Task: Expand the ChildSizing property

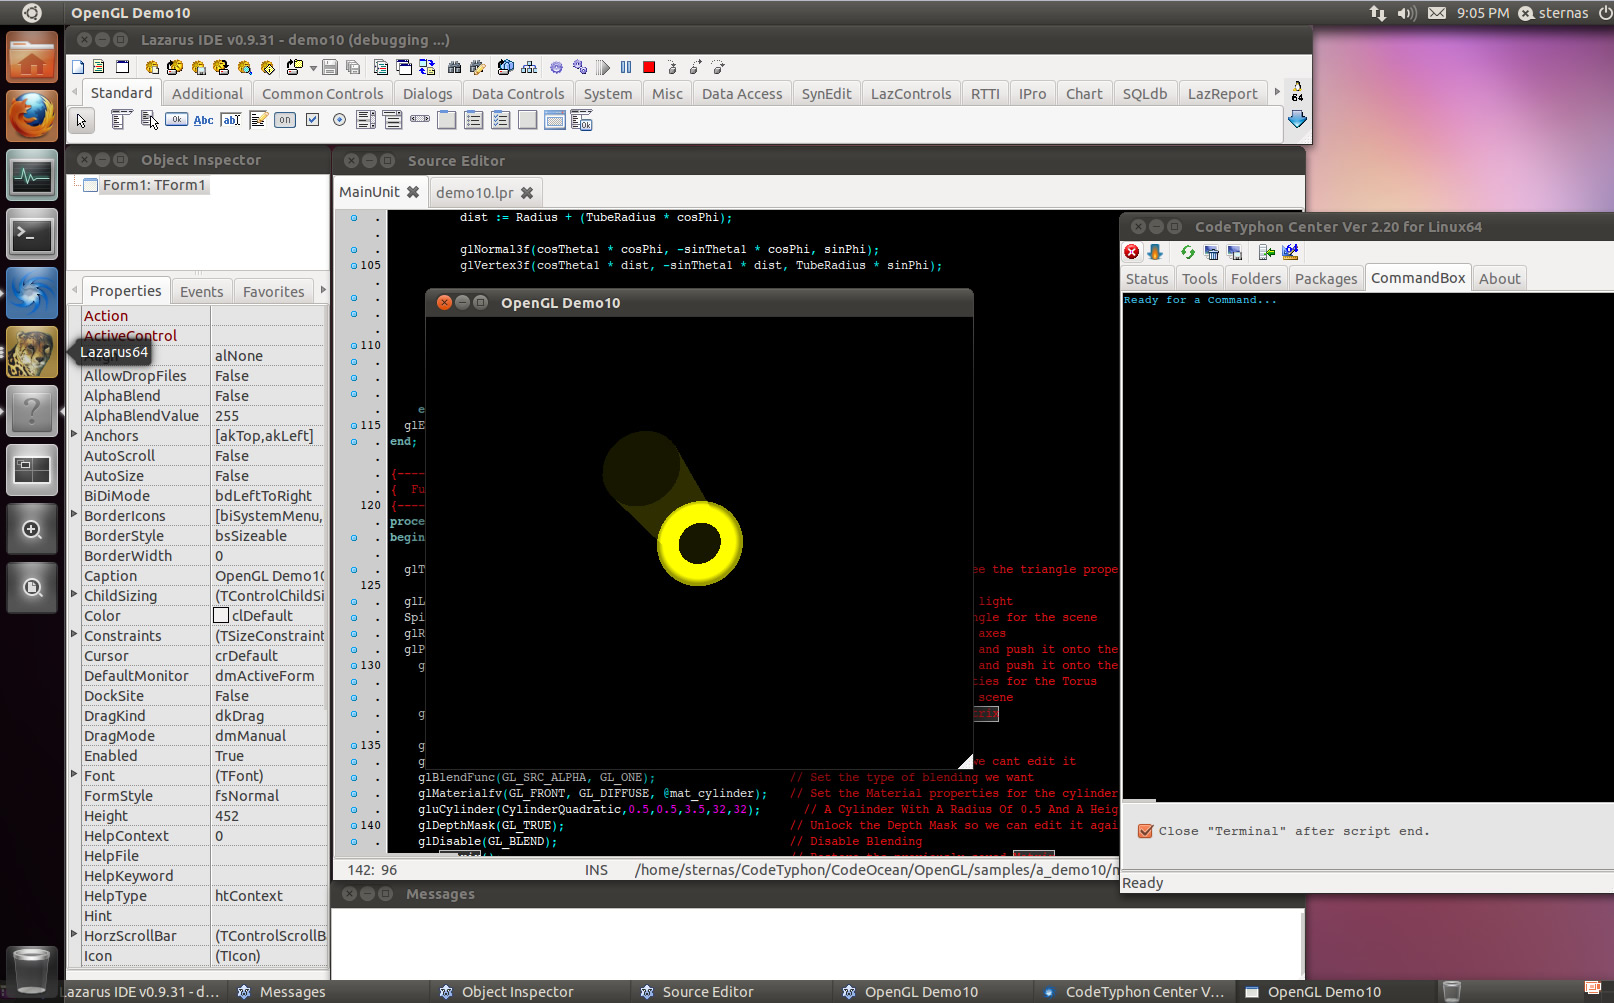Action: tap(74, 594)
